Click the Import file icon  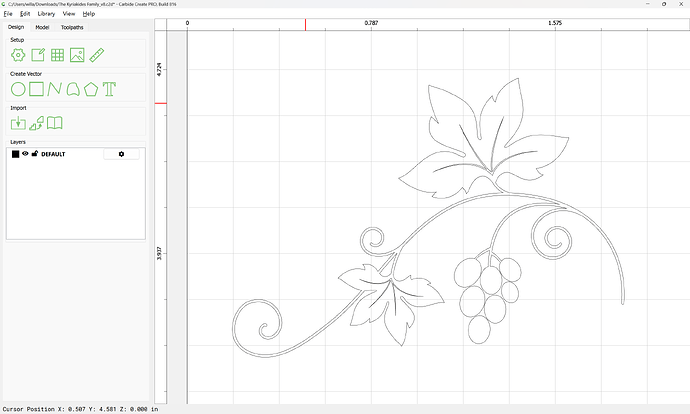click(x=18, y=123)
